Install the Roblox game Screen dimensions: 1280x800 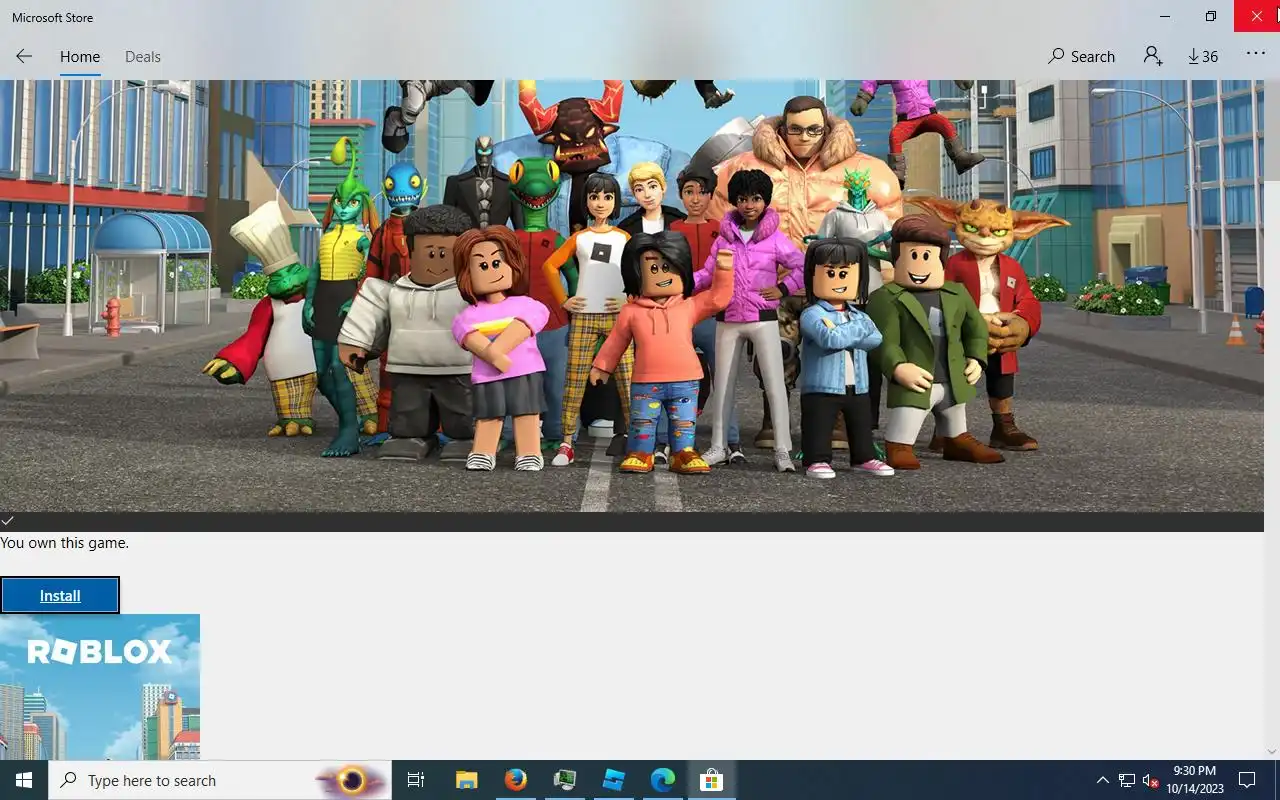pos(60,596)
